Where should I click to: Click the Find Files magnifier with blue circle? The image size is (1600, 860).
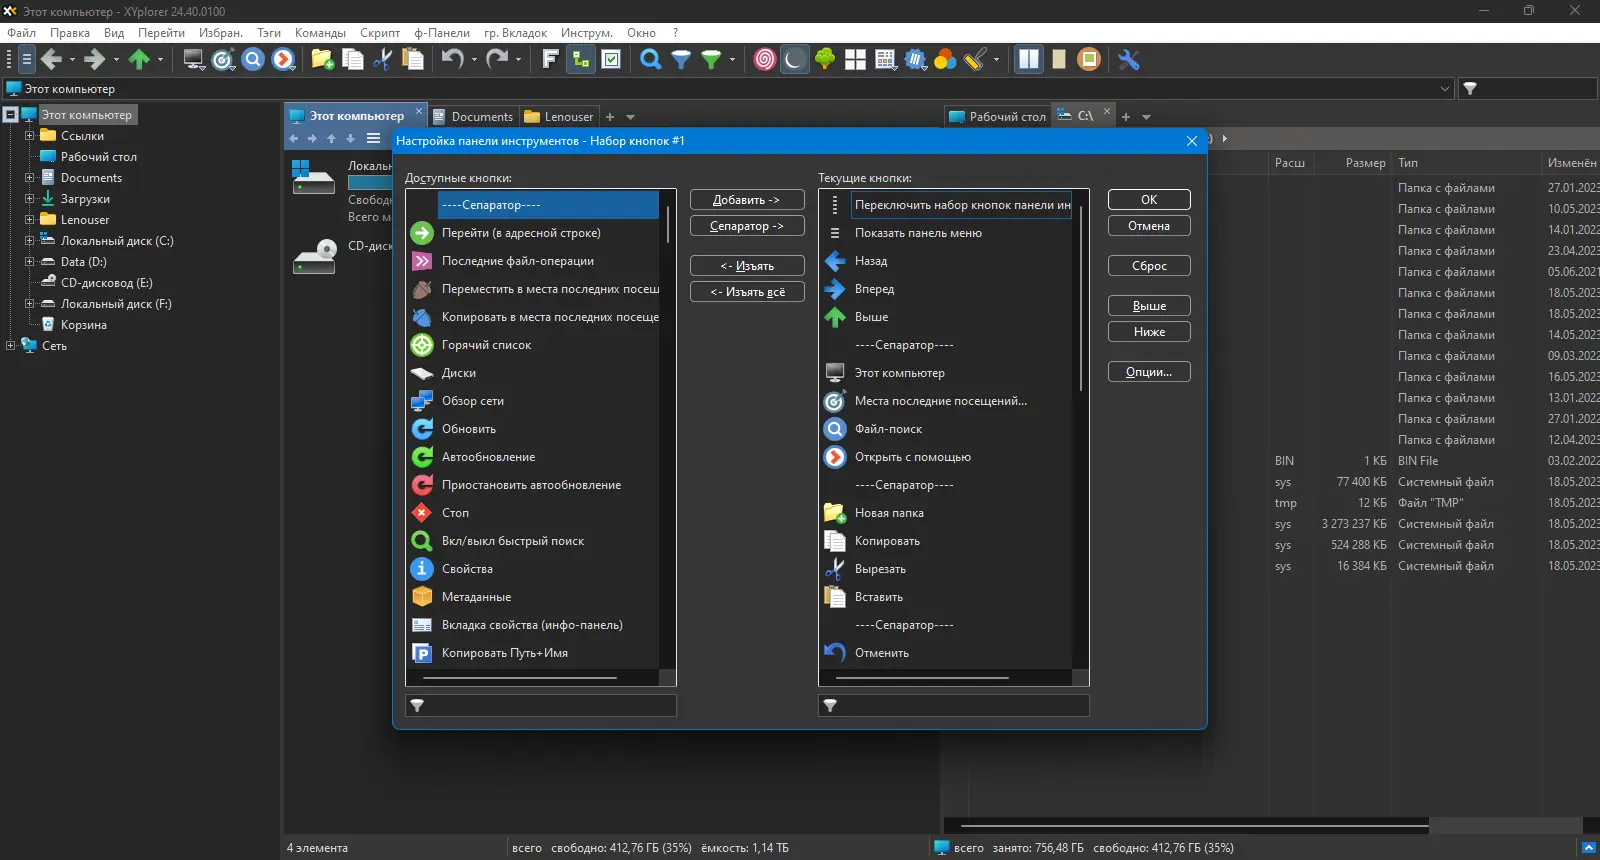(x=253, y=60)
